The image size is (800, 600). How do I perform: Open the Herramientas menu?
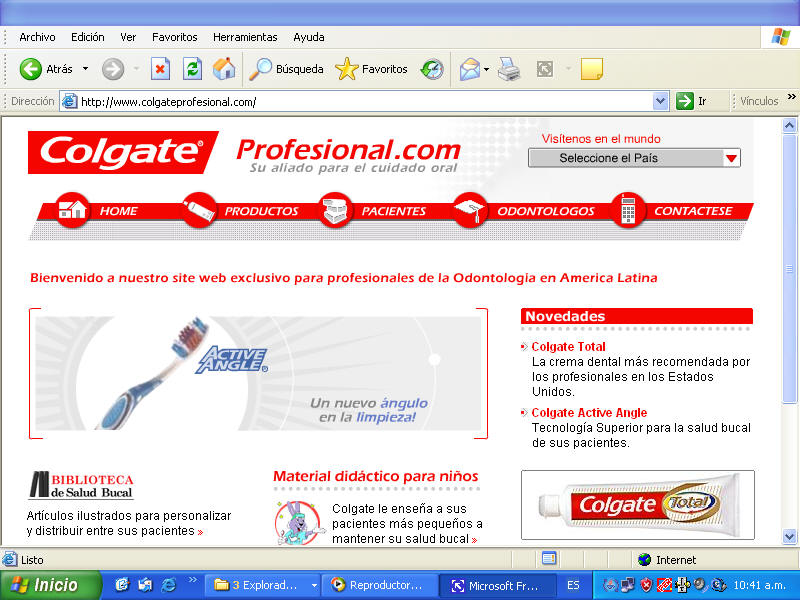[245, 37]
